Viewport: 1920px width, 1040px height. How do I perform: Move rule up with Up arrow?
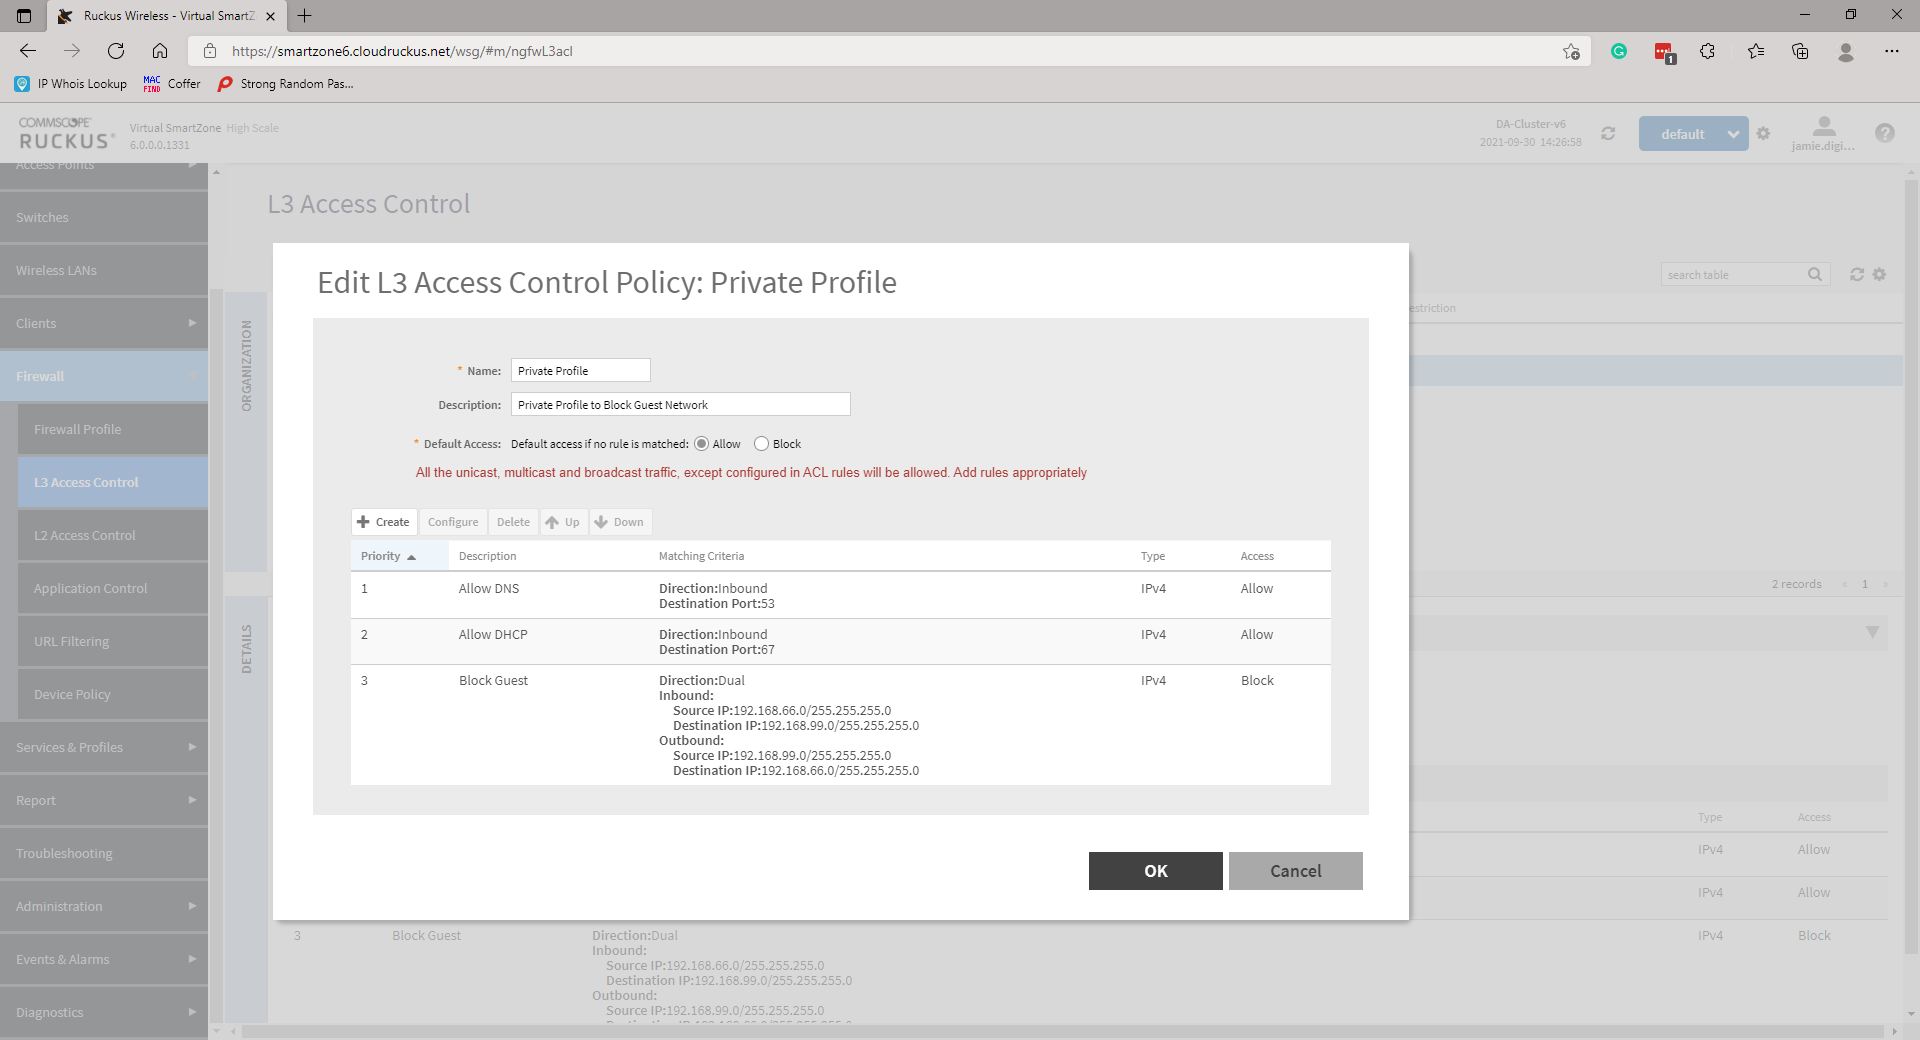click(563, 522)
